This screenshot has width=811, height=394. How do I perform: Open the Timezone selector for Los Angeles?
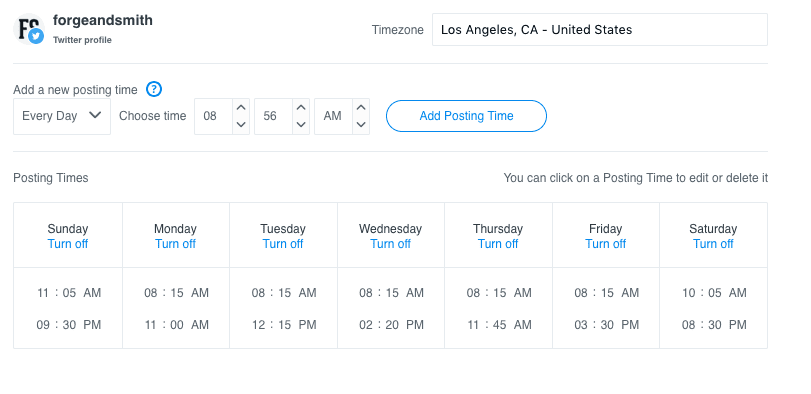coord(600,29)
